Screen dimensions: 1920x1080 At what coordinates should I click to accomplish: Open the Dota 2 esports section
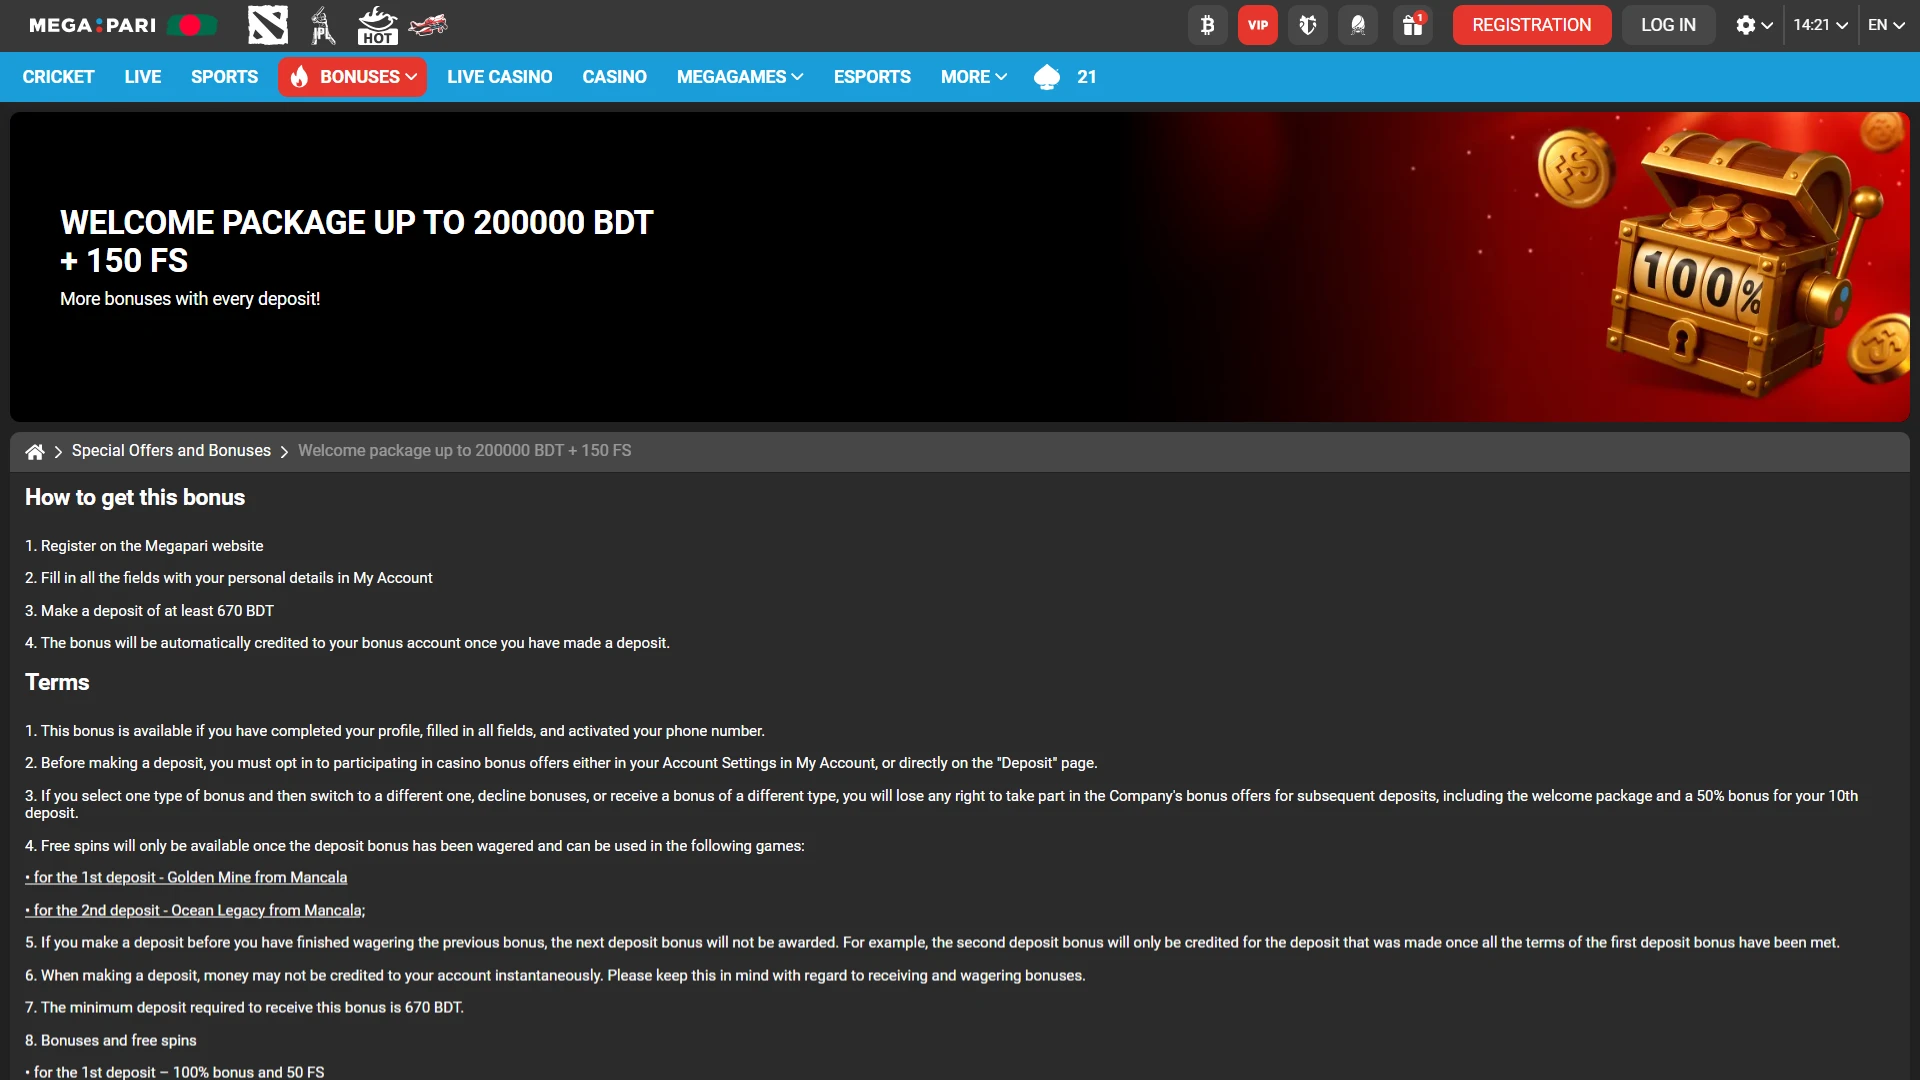[x=267, y=25]
